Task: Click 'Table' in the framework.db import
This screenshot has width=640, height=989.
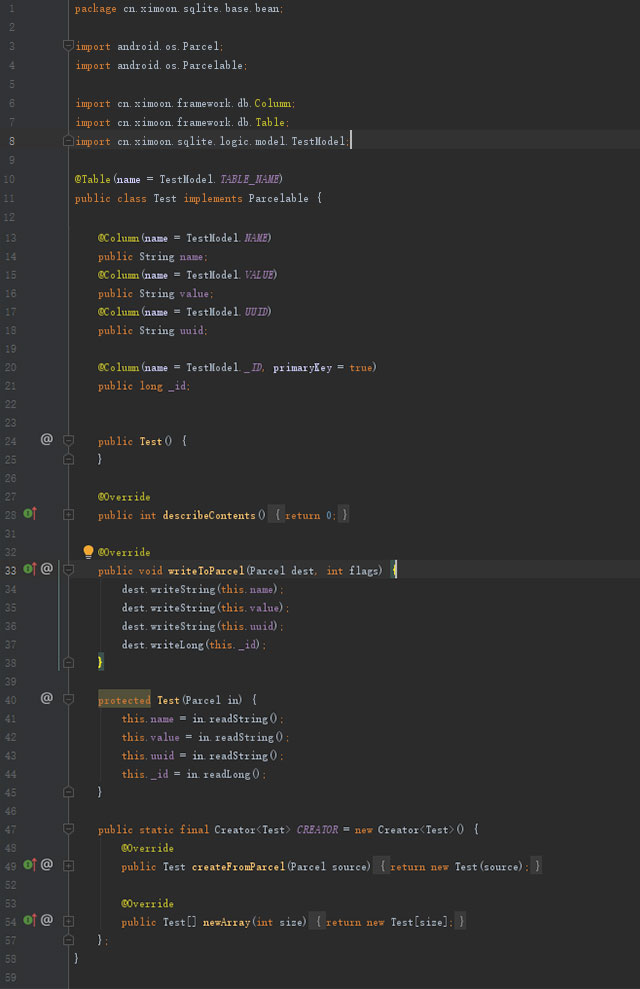Action: coord(270,122)
